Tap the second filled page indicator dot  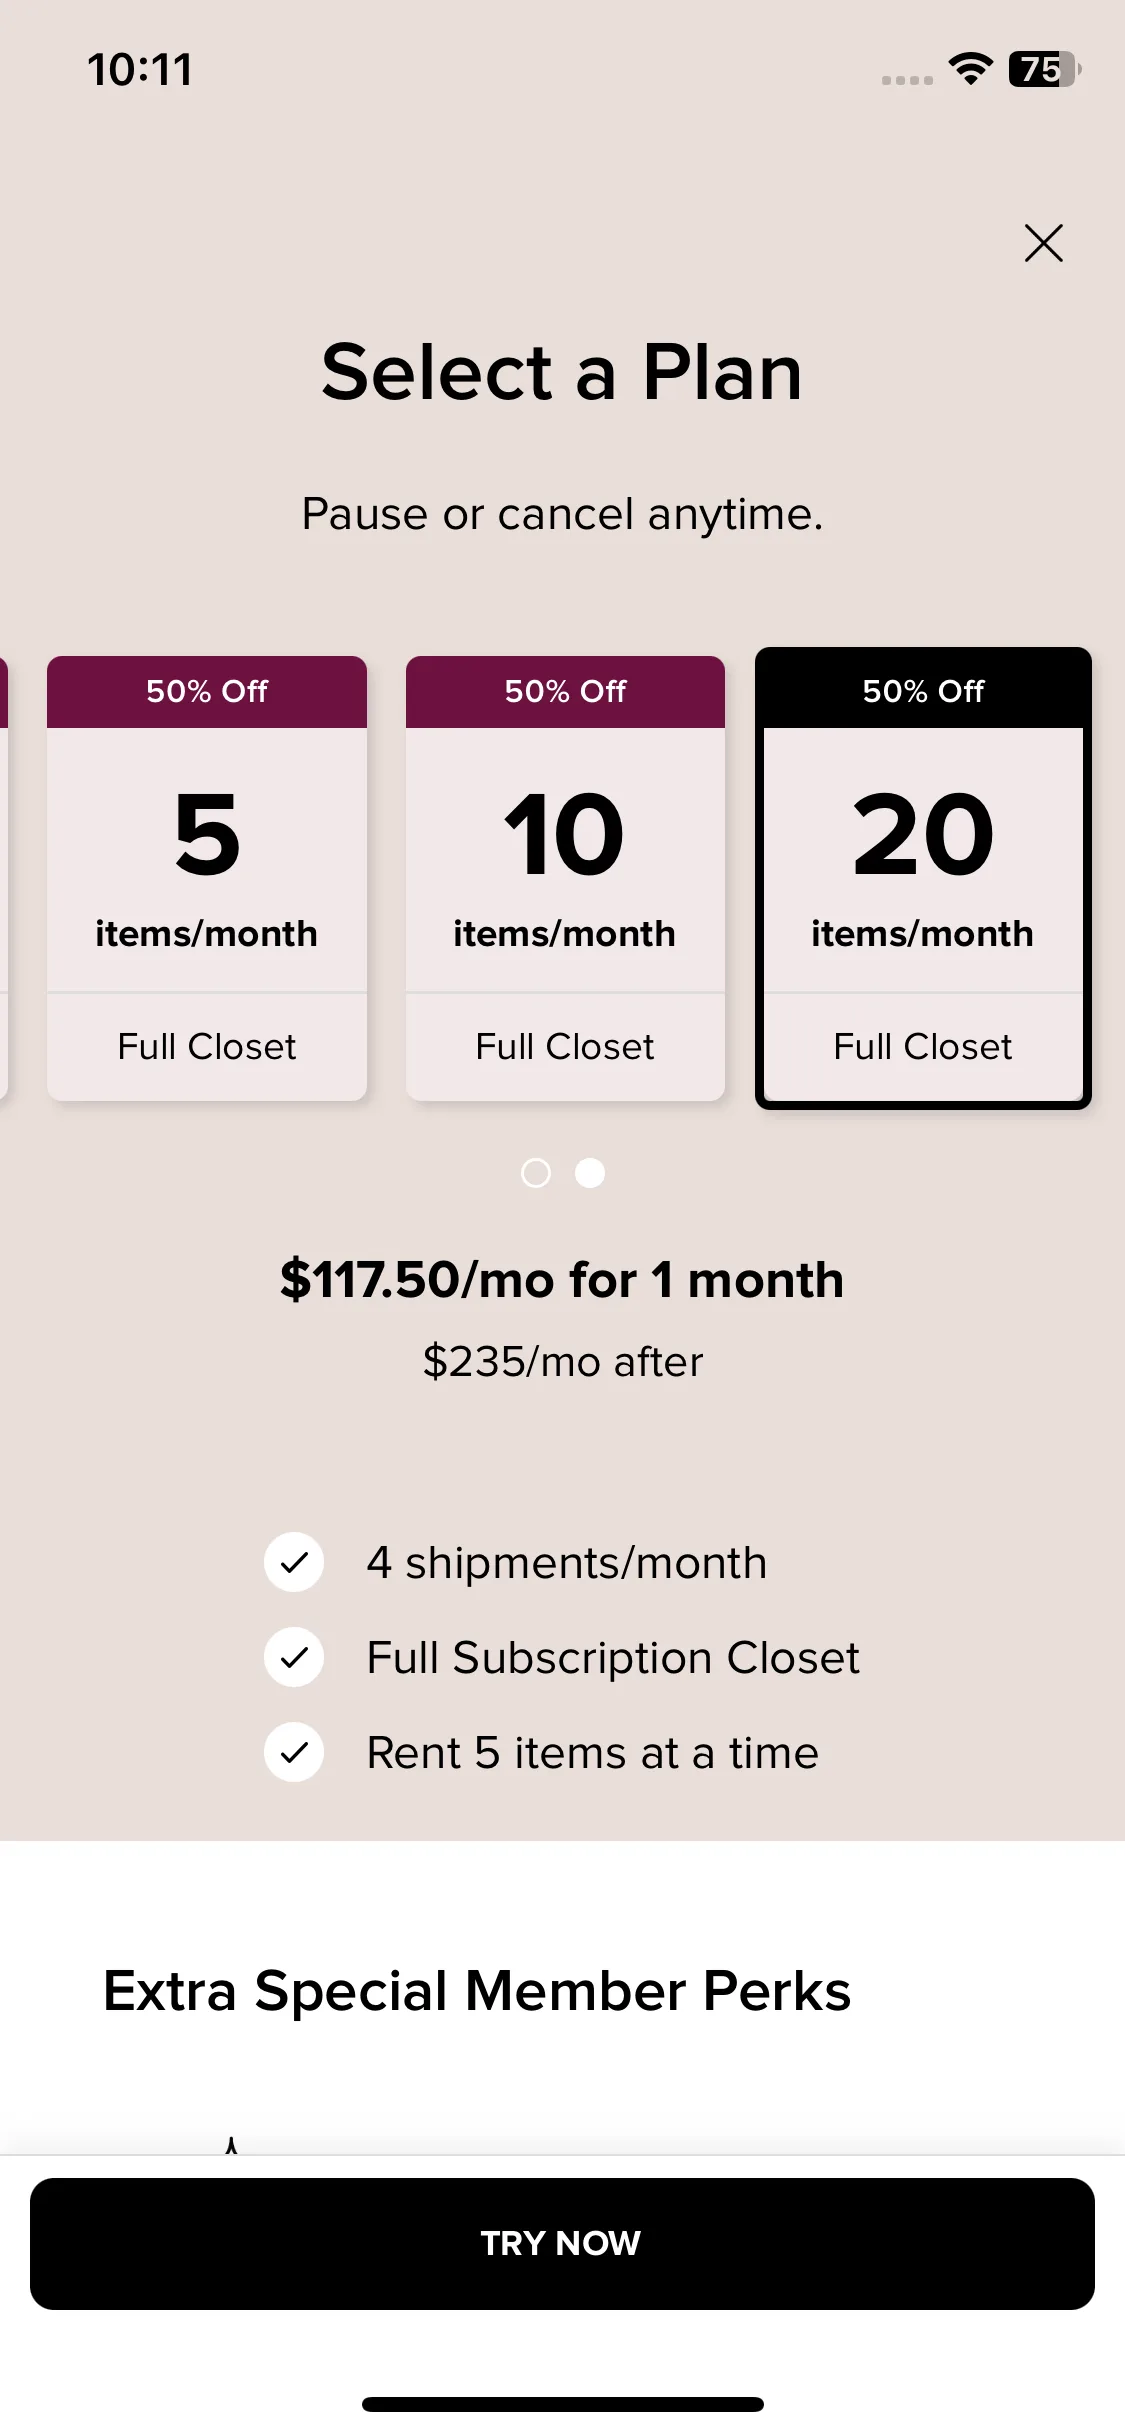click(x=590, y=1172)
